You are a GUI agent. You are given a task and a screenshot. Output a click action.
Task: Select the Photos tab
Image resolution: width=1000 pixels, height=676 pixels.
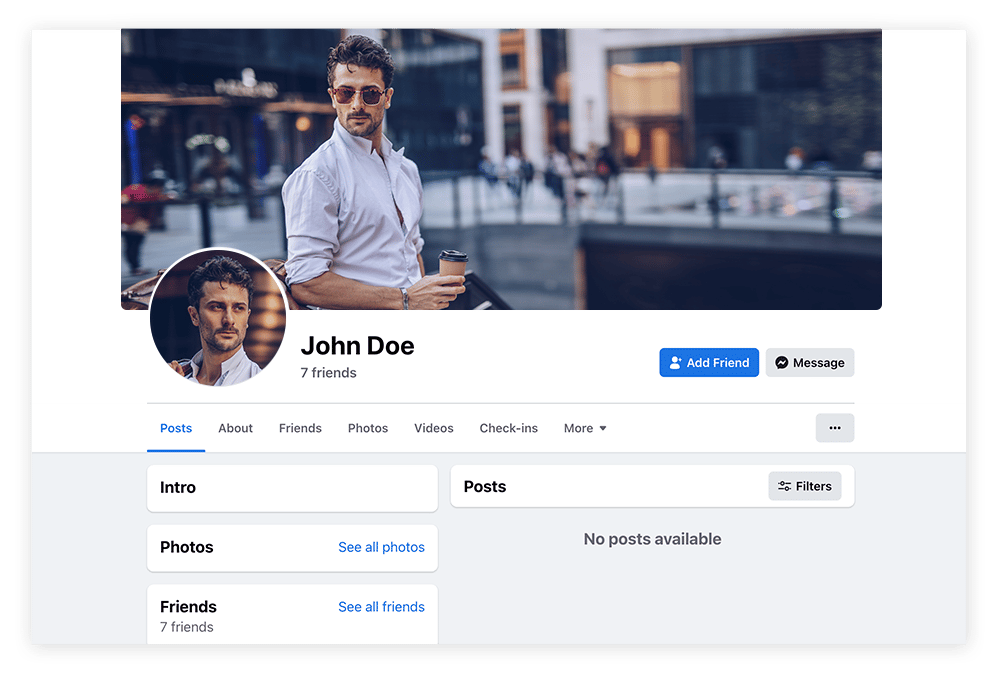(x=368, y=429)
